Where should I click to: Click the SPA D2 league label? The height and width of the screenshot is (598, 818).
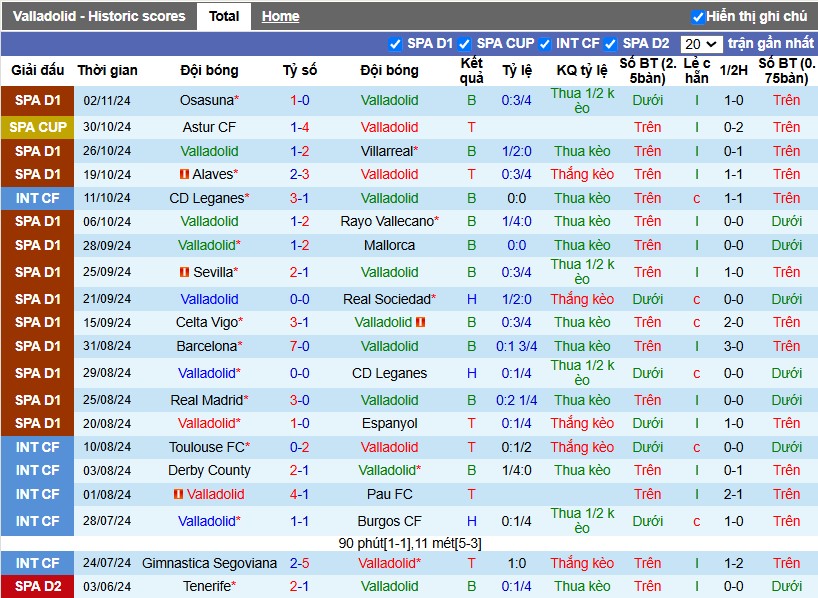pyautogui.click(x=38, y=586)
